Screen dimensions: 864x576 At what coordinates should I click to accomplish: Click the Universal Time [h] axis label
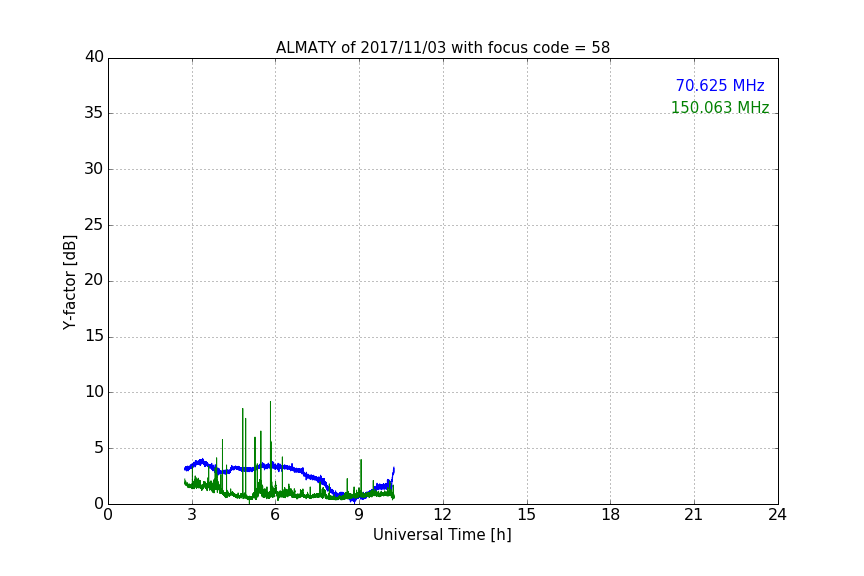point(442,535)
